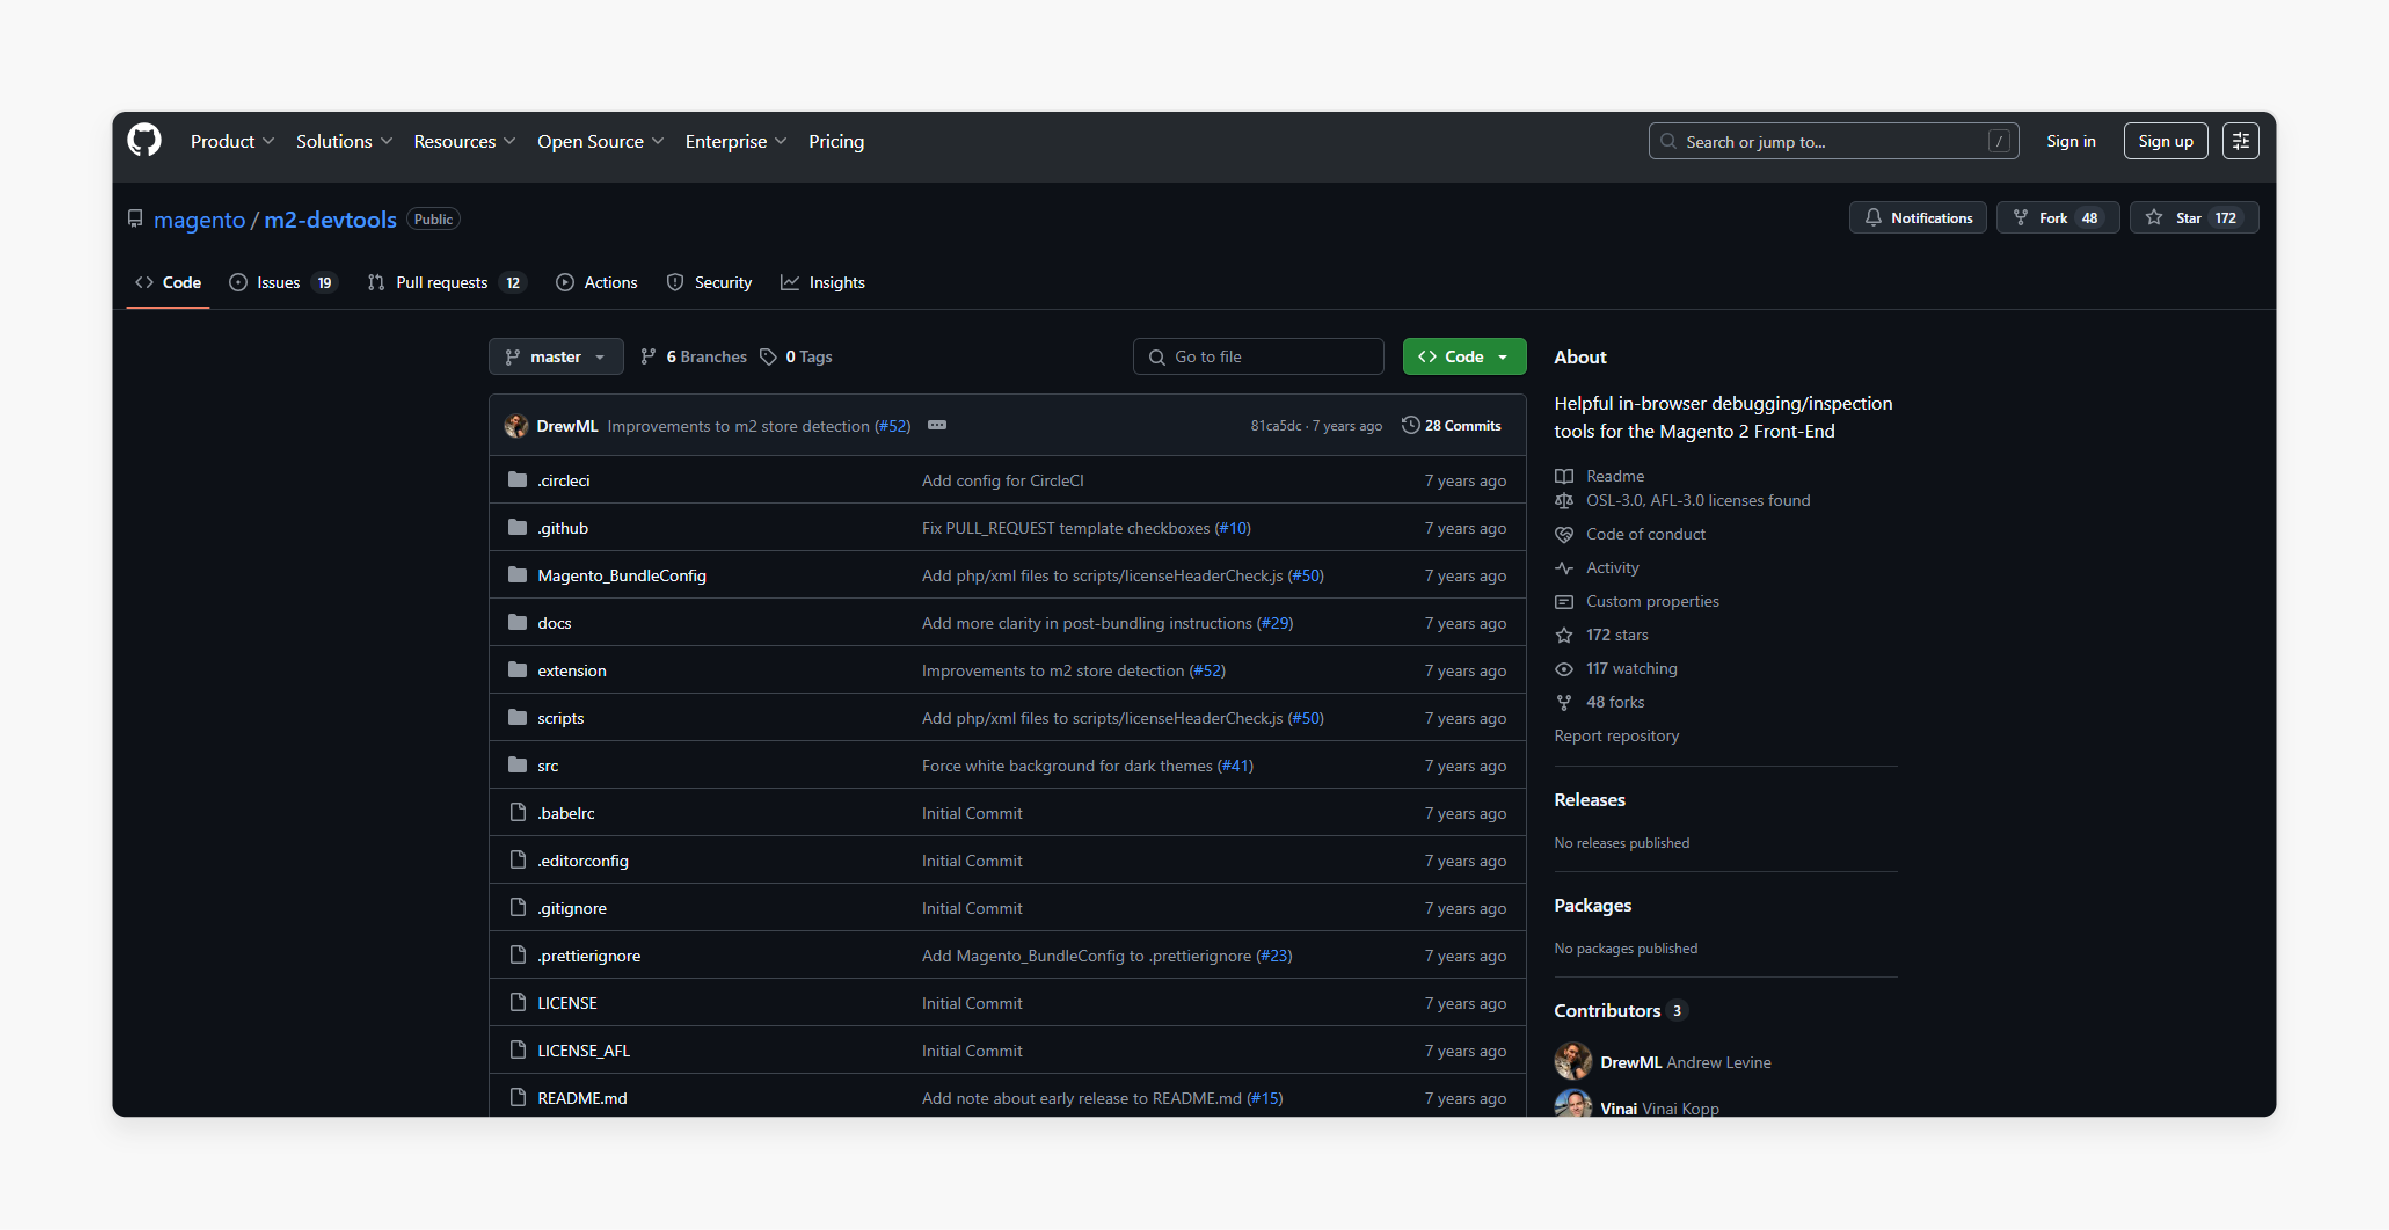View 0 Tags list

pos(796,357)
